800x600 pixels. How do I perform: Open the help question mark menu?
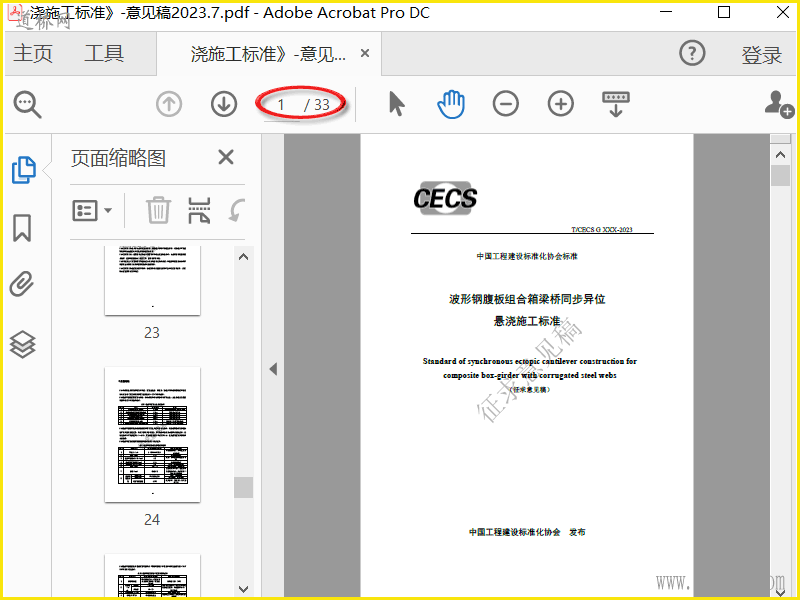coord(692,53)
